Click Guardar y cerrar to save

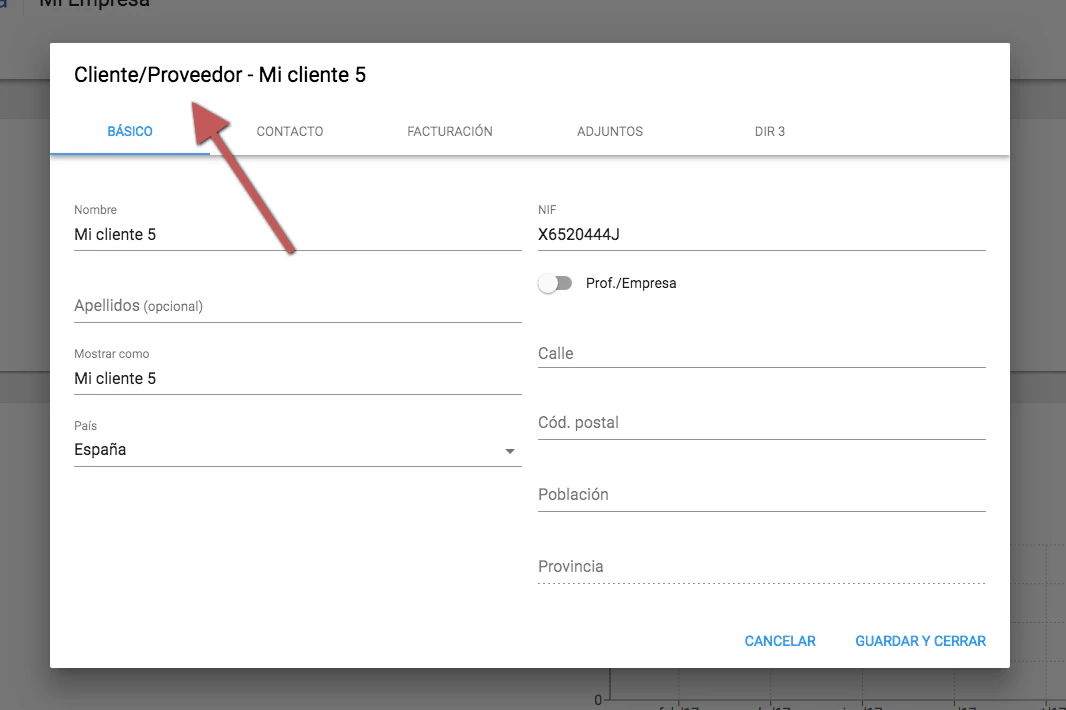coord(920,641)
